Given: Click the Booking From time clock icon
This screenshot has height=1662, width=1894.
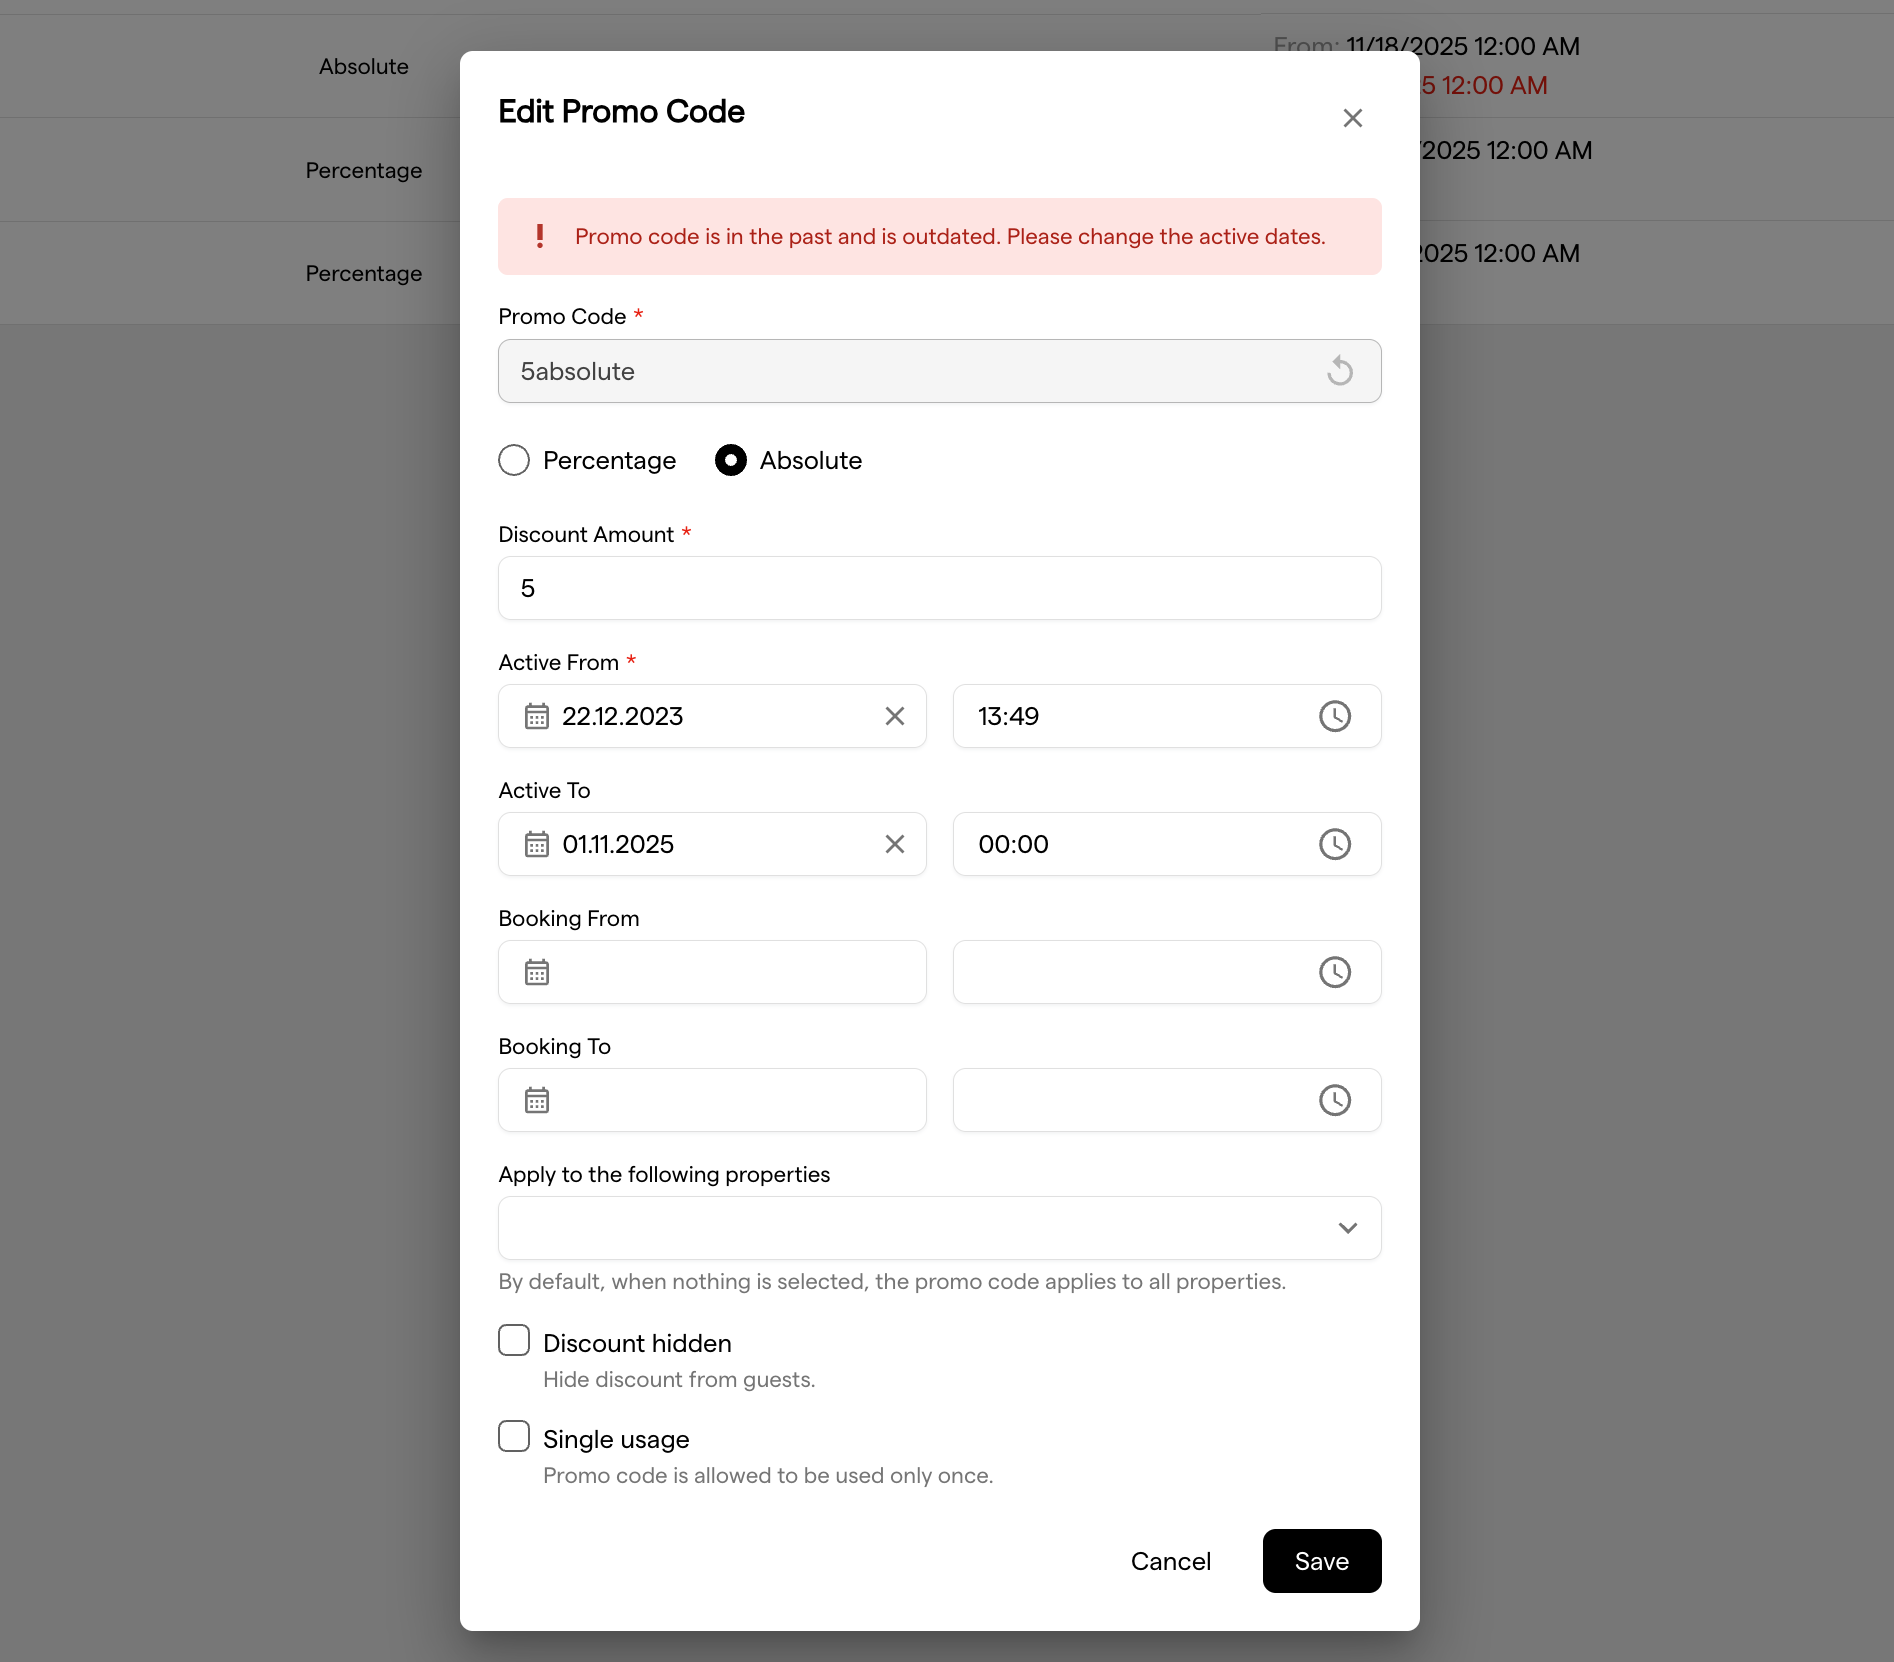Looking at the screenshot, I should point(1335,972).
